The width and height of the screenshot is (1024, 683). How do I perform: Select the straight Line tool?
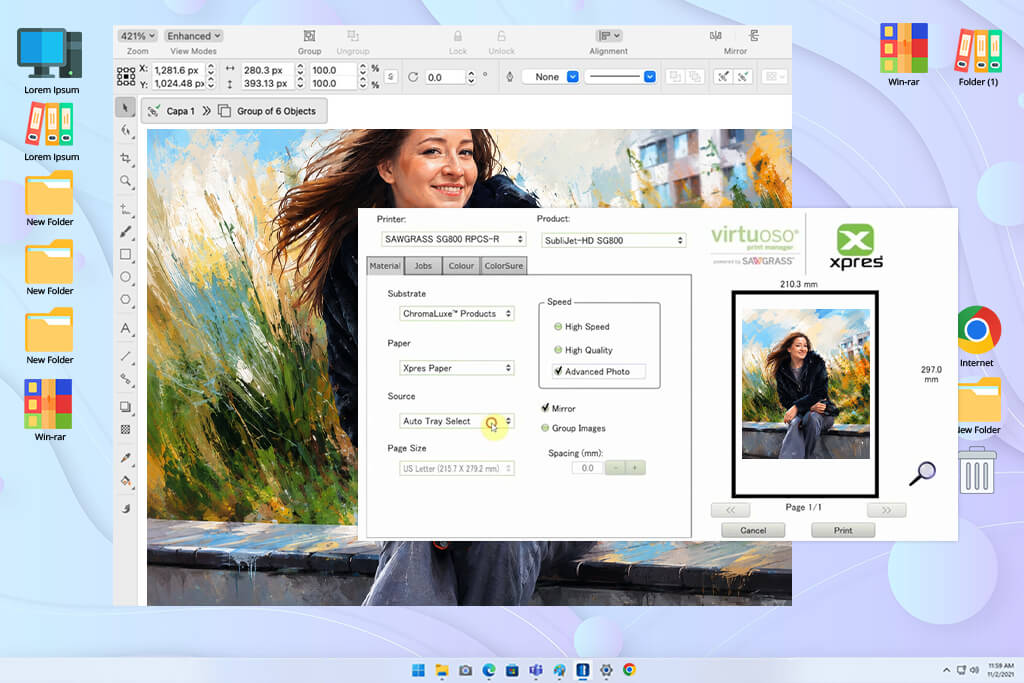pos(125,357)
